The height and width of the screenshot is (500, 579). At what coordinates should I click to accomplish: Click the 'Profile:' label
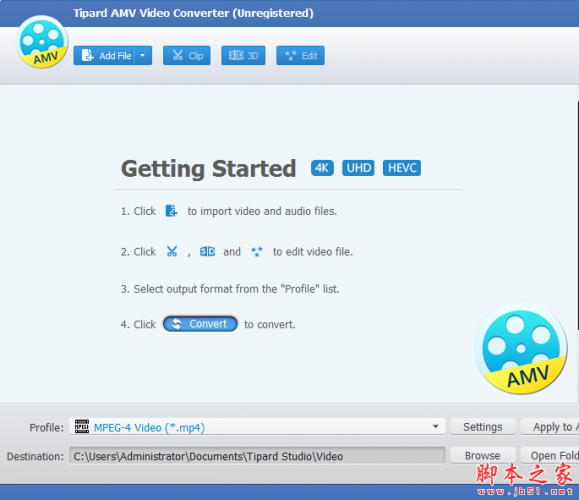(x=47, y=428)
